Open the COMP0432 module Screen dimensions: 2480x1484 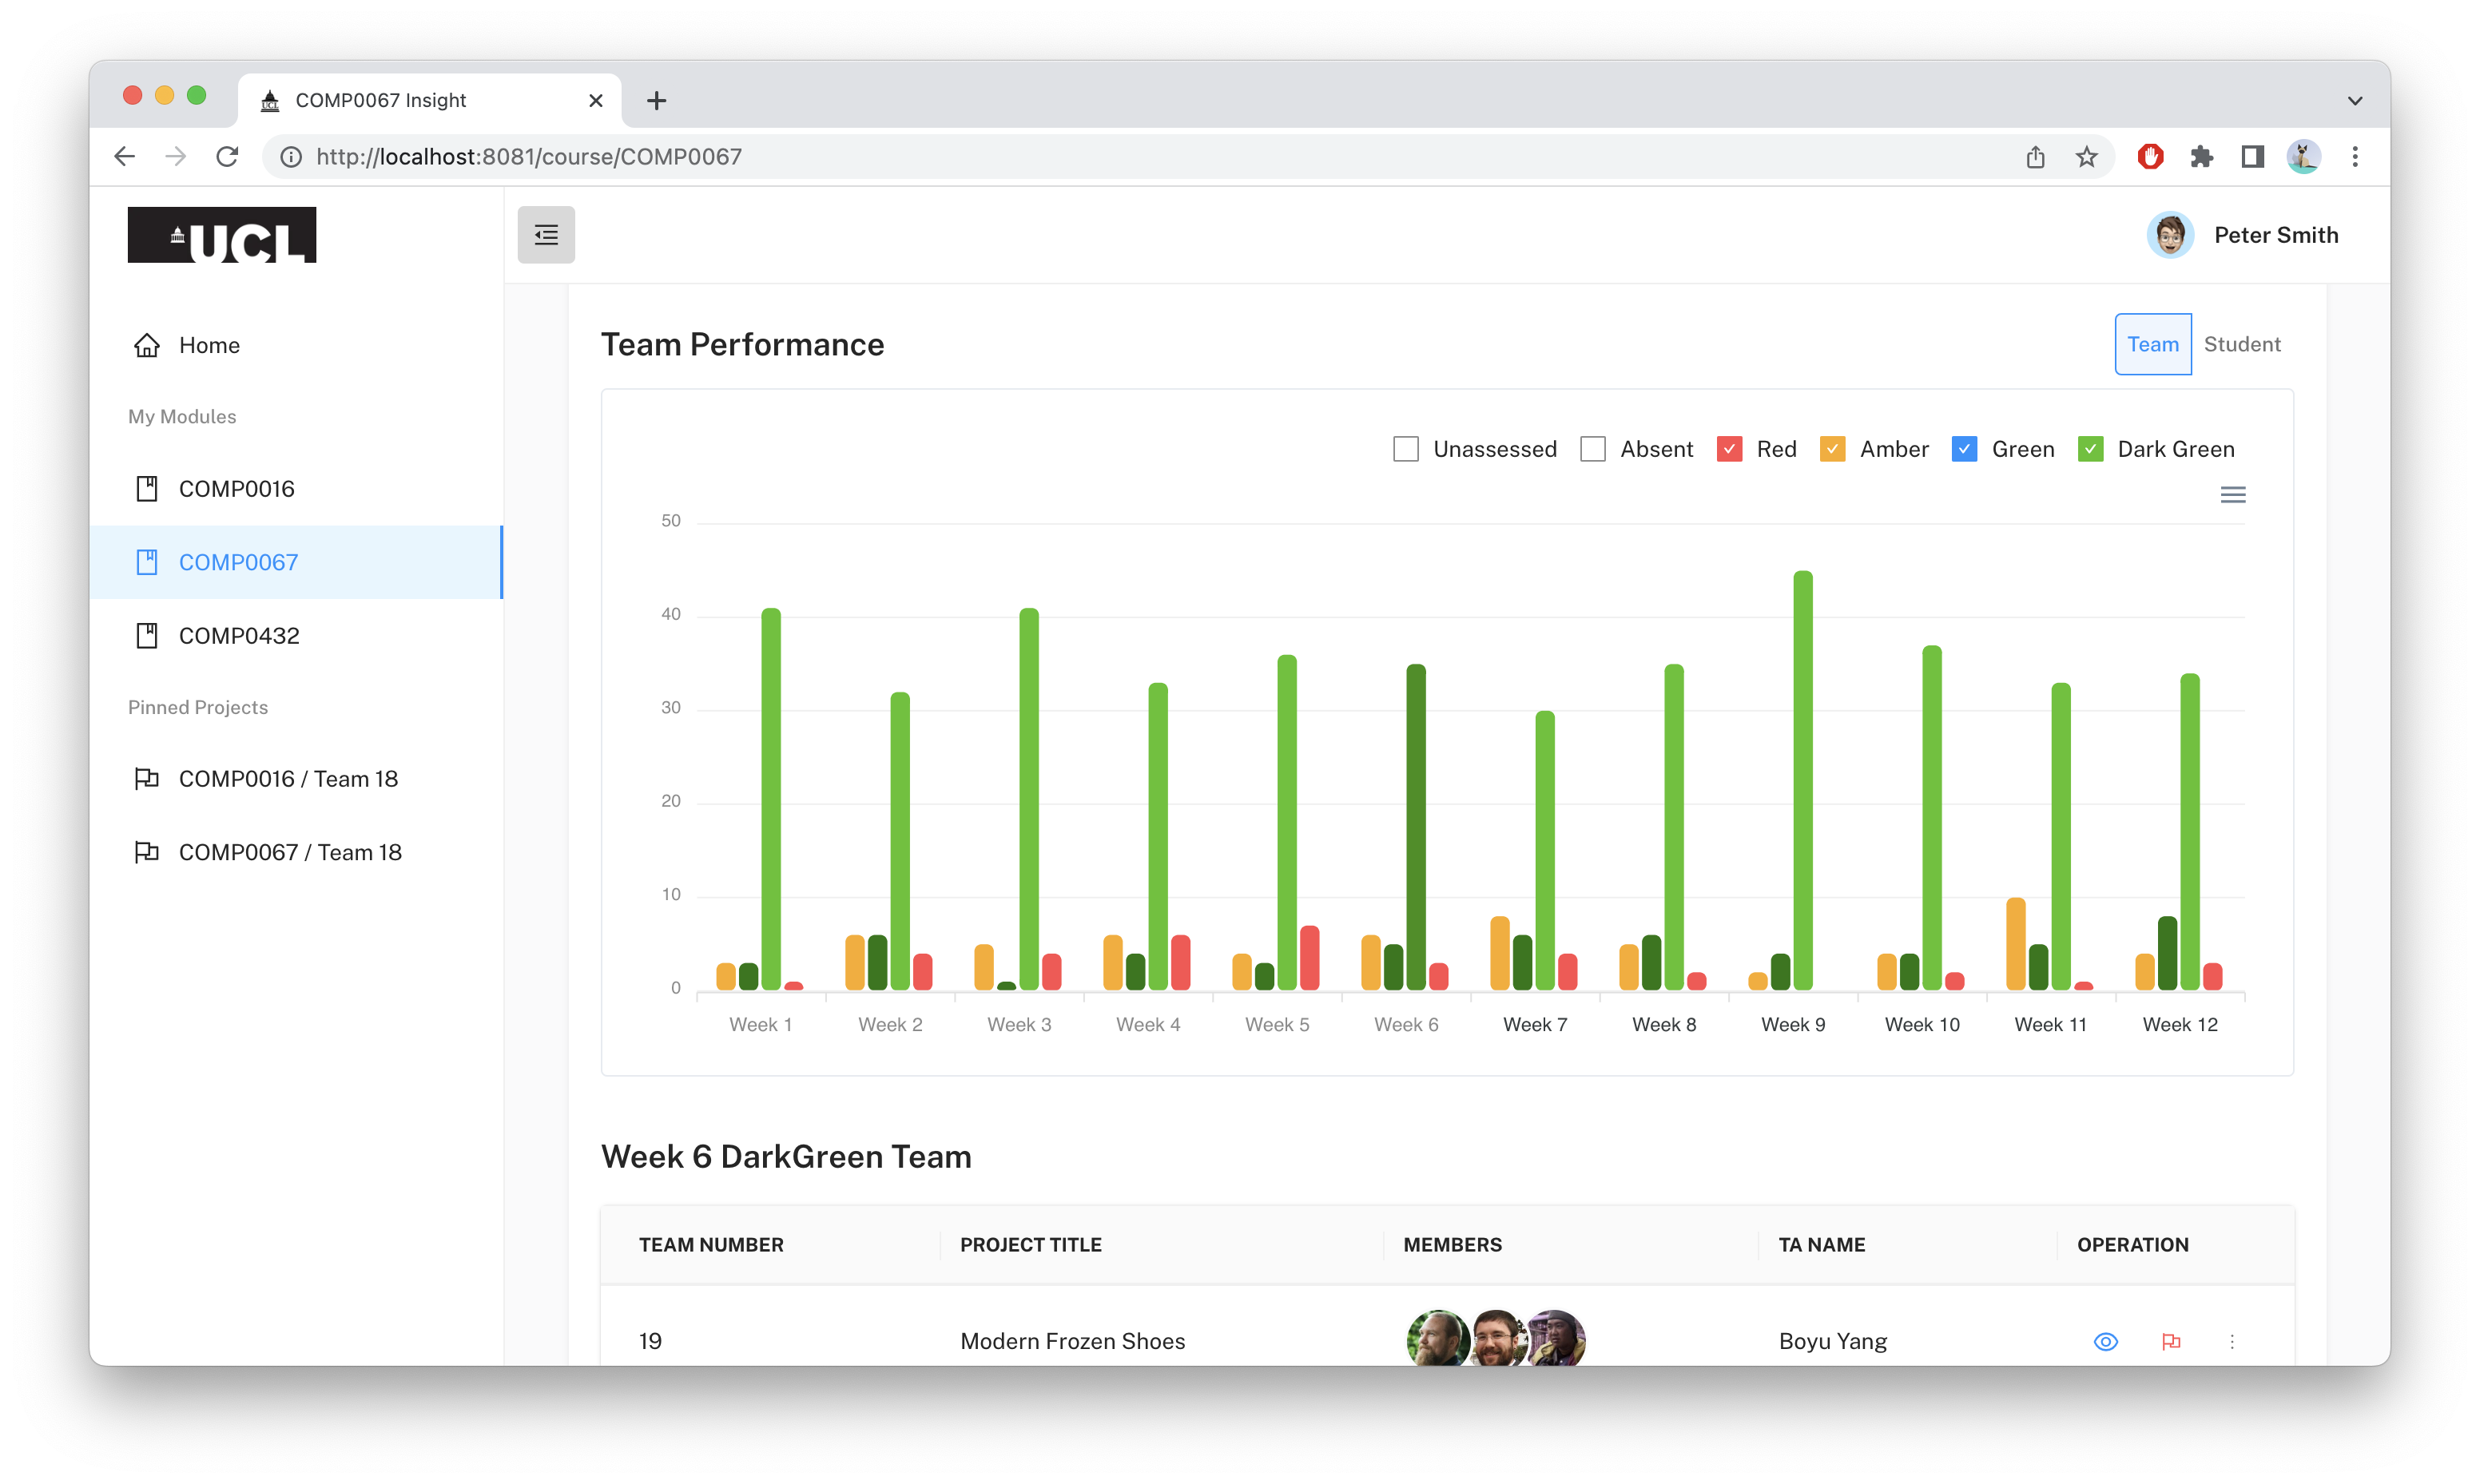point(296,636)
